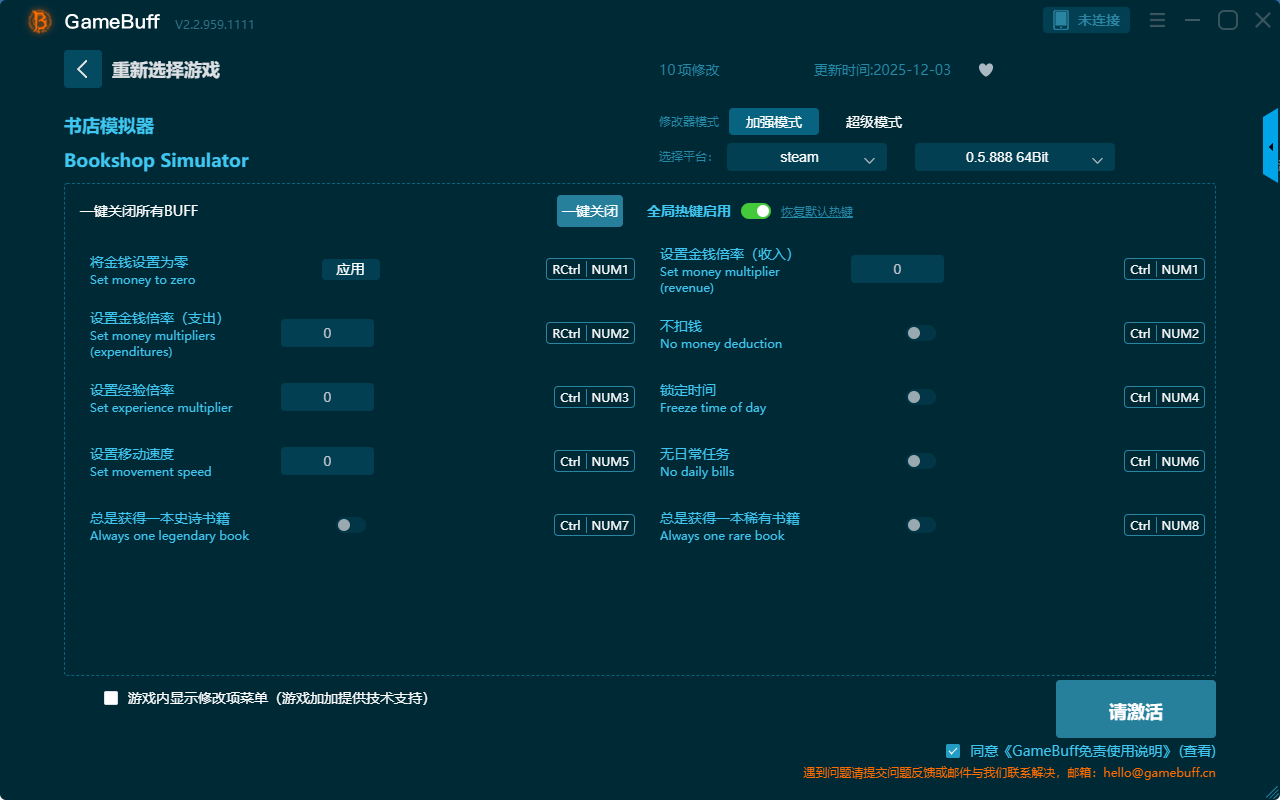Click the back arrow to reselect game
This screenshot has height=800, width=1280.
click(x=83, y=69)
